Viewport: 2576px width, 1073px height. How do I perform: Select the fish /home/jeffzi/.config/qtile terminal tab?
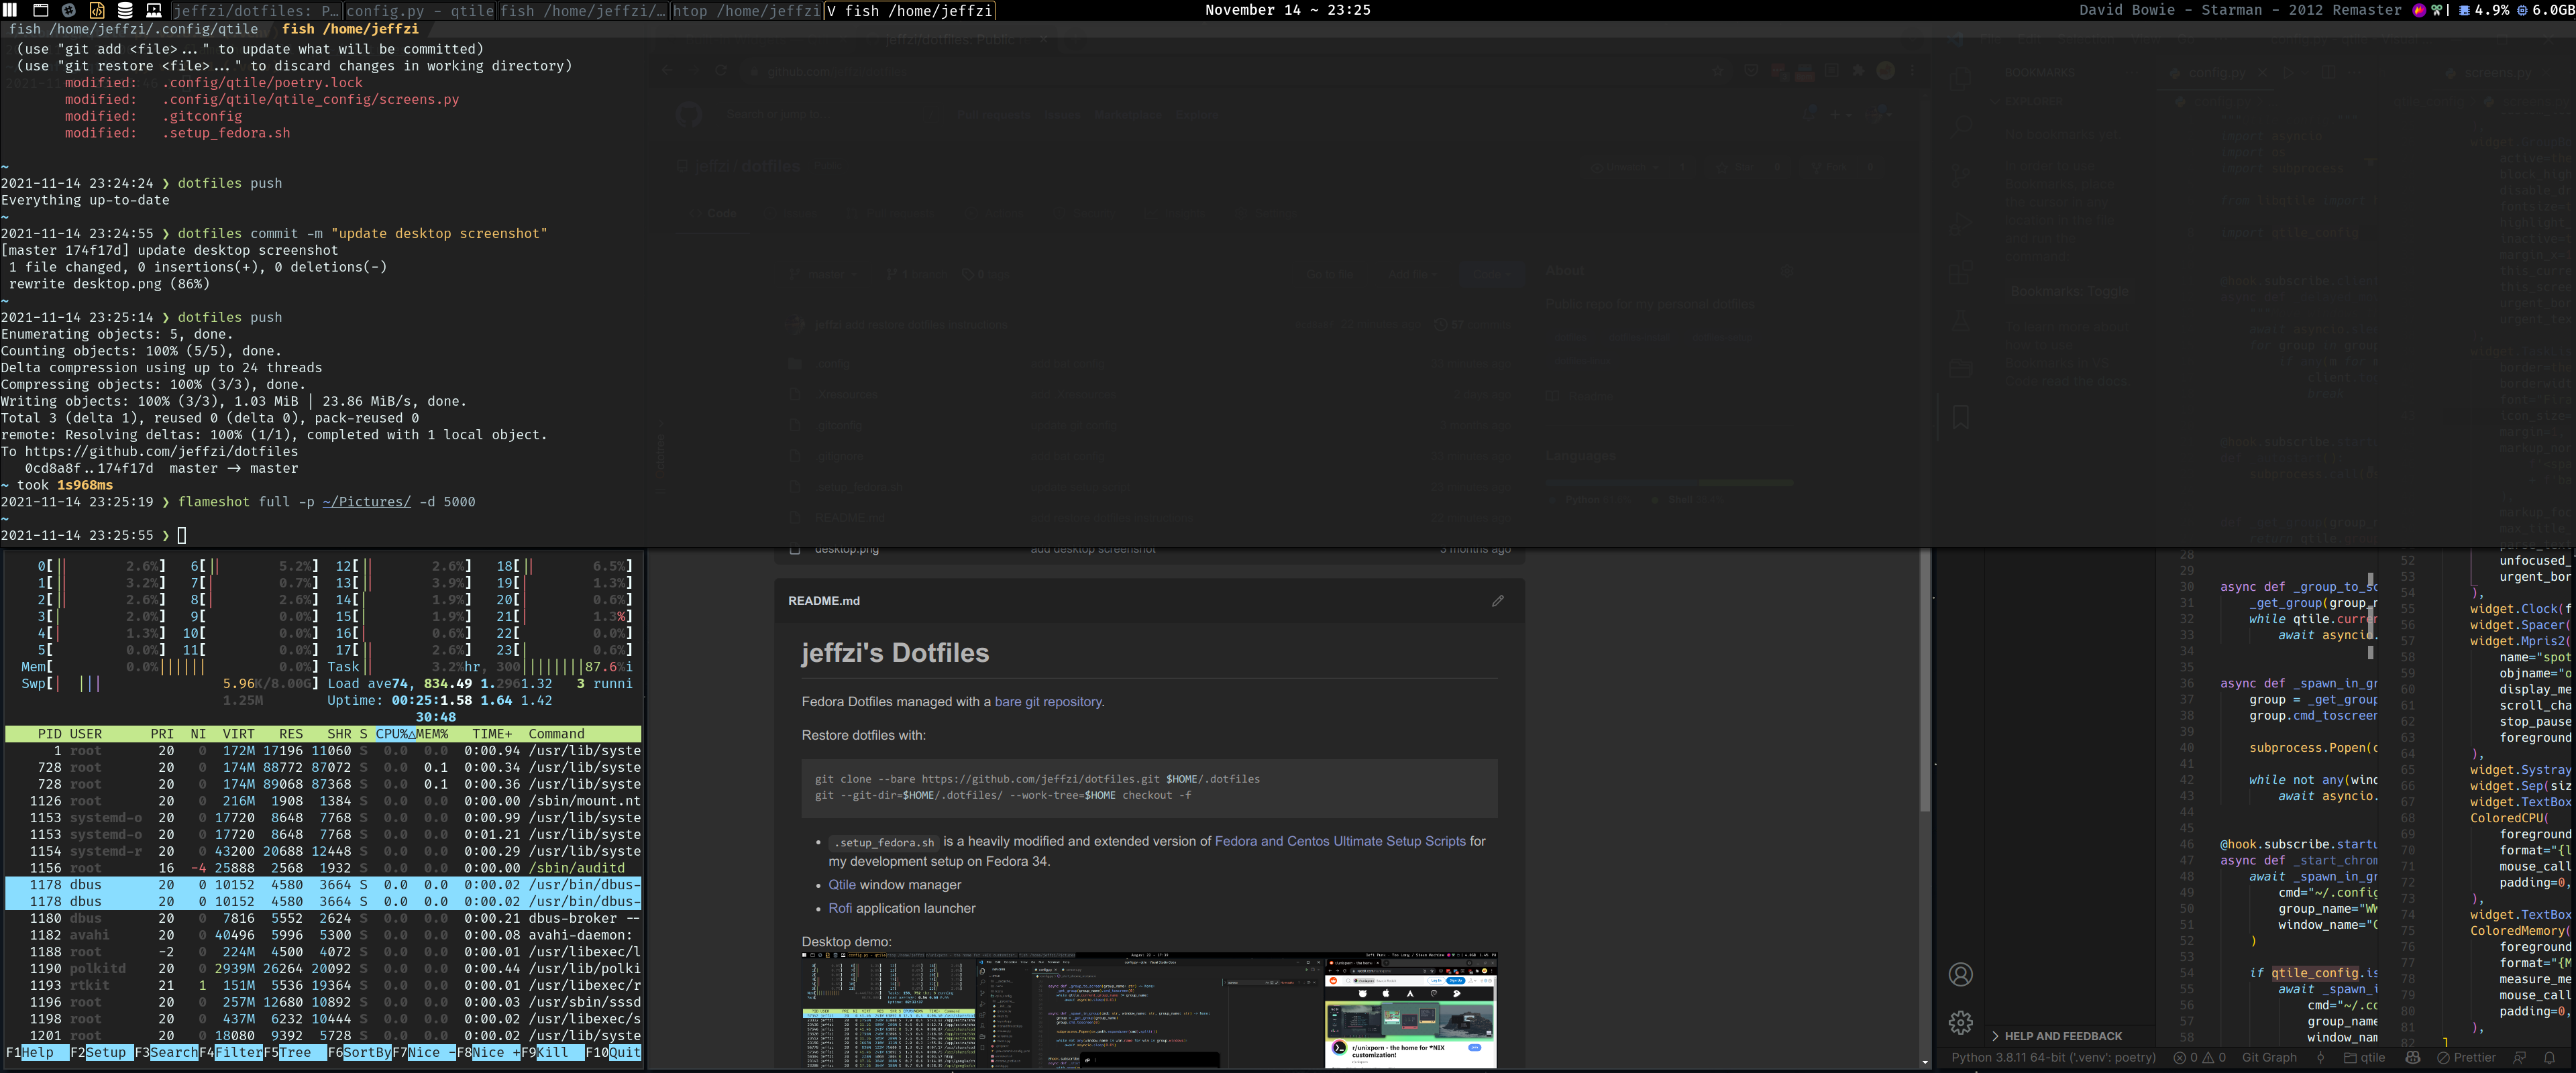[x=133, y=29]
